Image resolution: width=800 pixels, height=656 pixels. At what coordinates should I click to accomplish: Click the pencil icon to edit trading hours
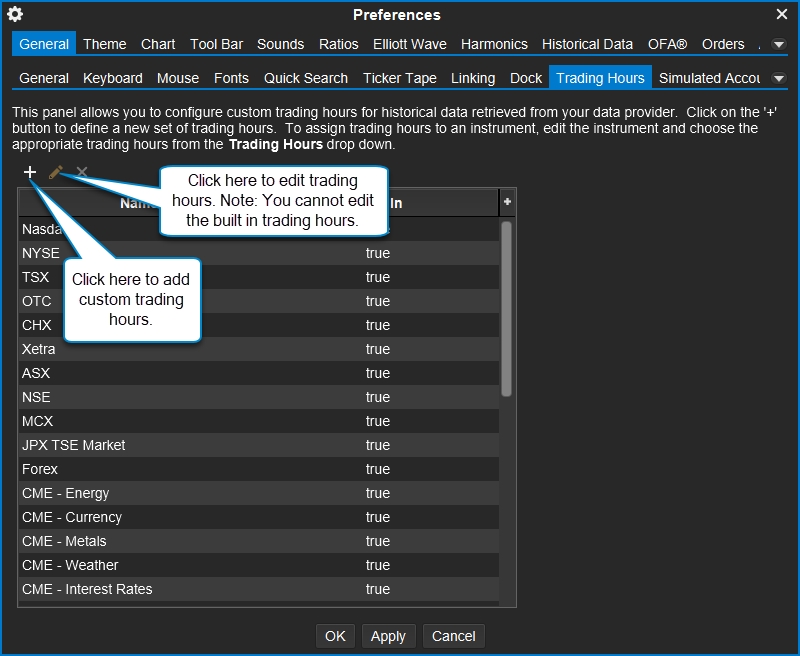pyautogui.click(x=56, y=172)
